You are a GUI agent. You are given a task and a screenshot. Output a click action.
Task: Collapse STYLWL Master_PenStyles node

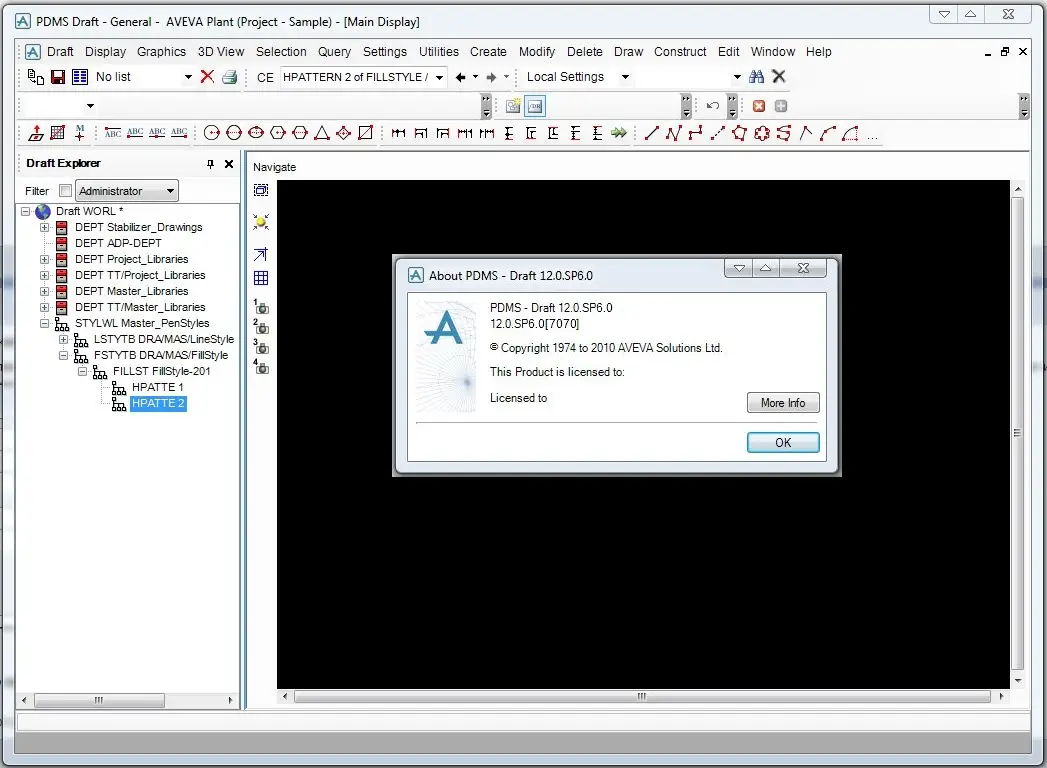[x=45, y=323]
